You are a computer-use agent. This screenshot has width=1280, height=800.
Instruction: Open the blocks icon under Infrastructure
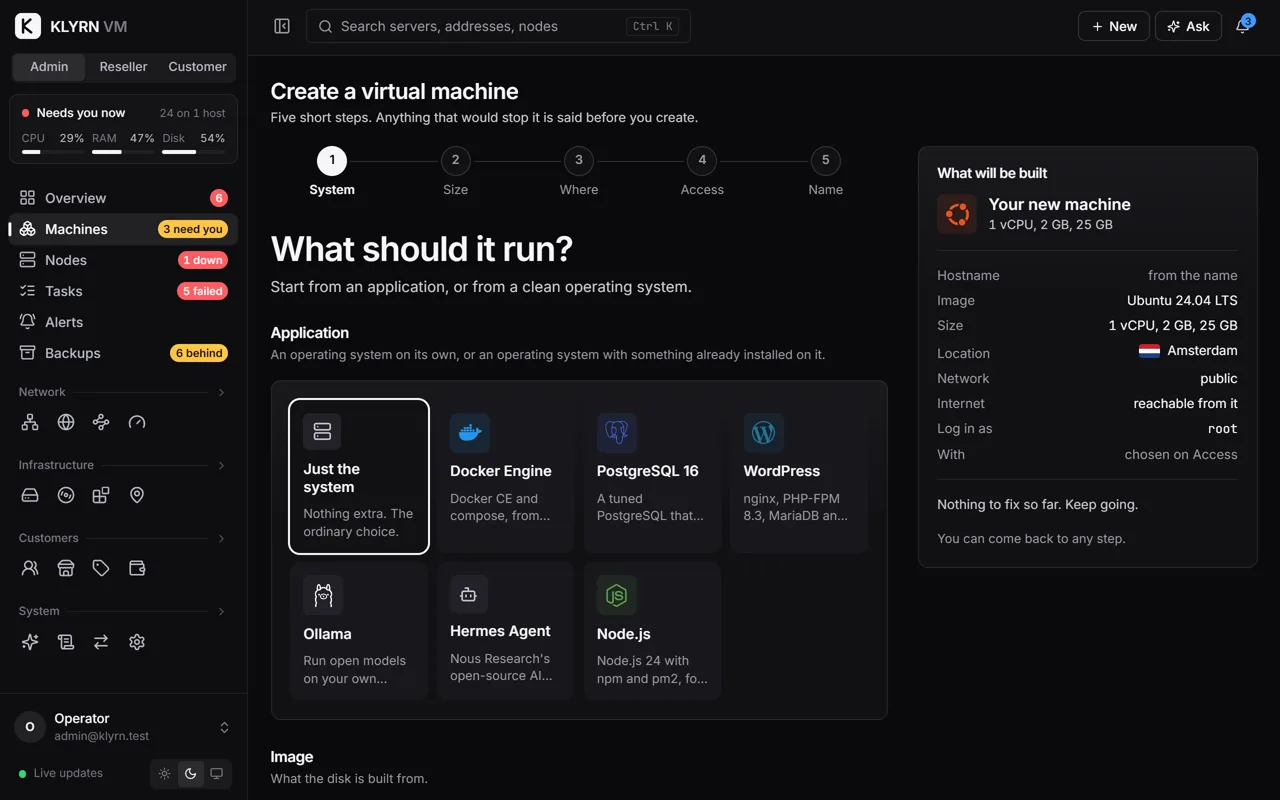point(101,495)
